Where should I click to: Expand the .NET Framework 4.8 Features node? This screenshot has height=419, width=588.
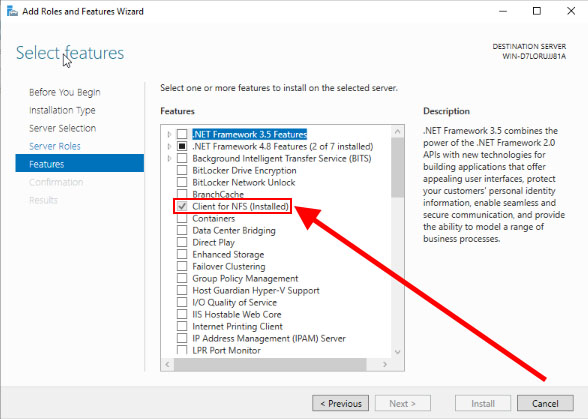(170, 146)
